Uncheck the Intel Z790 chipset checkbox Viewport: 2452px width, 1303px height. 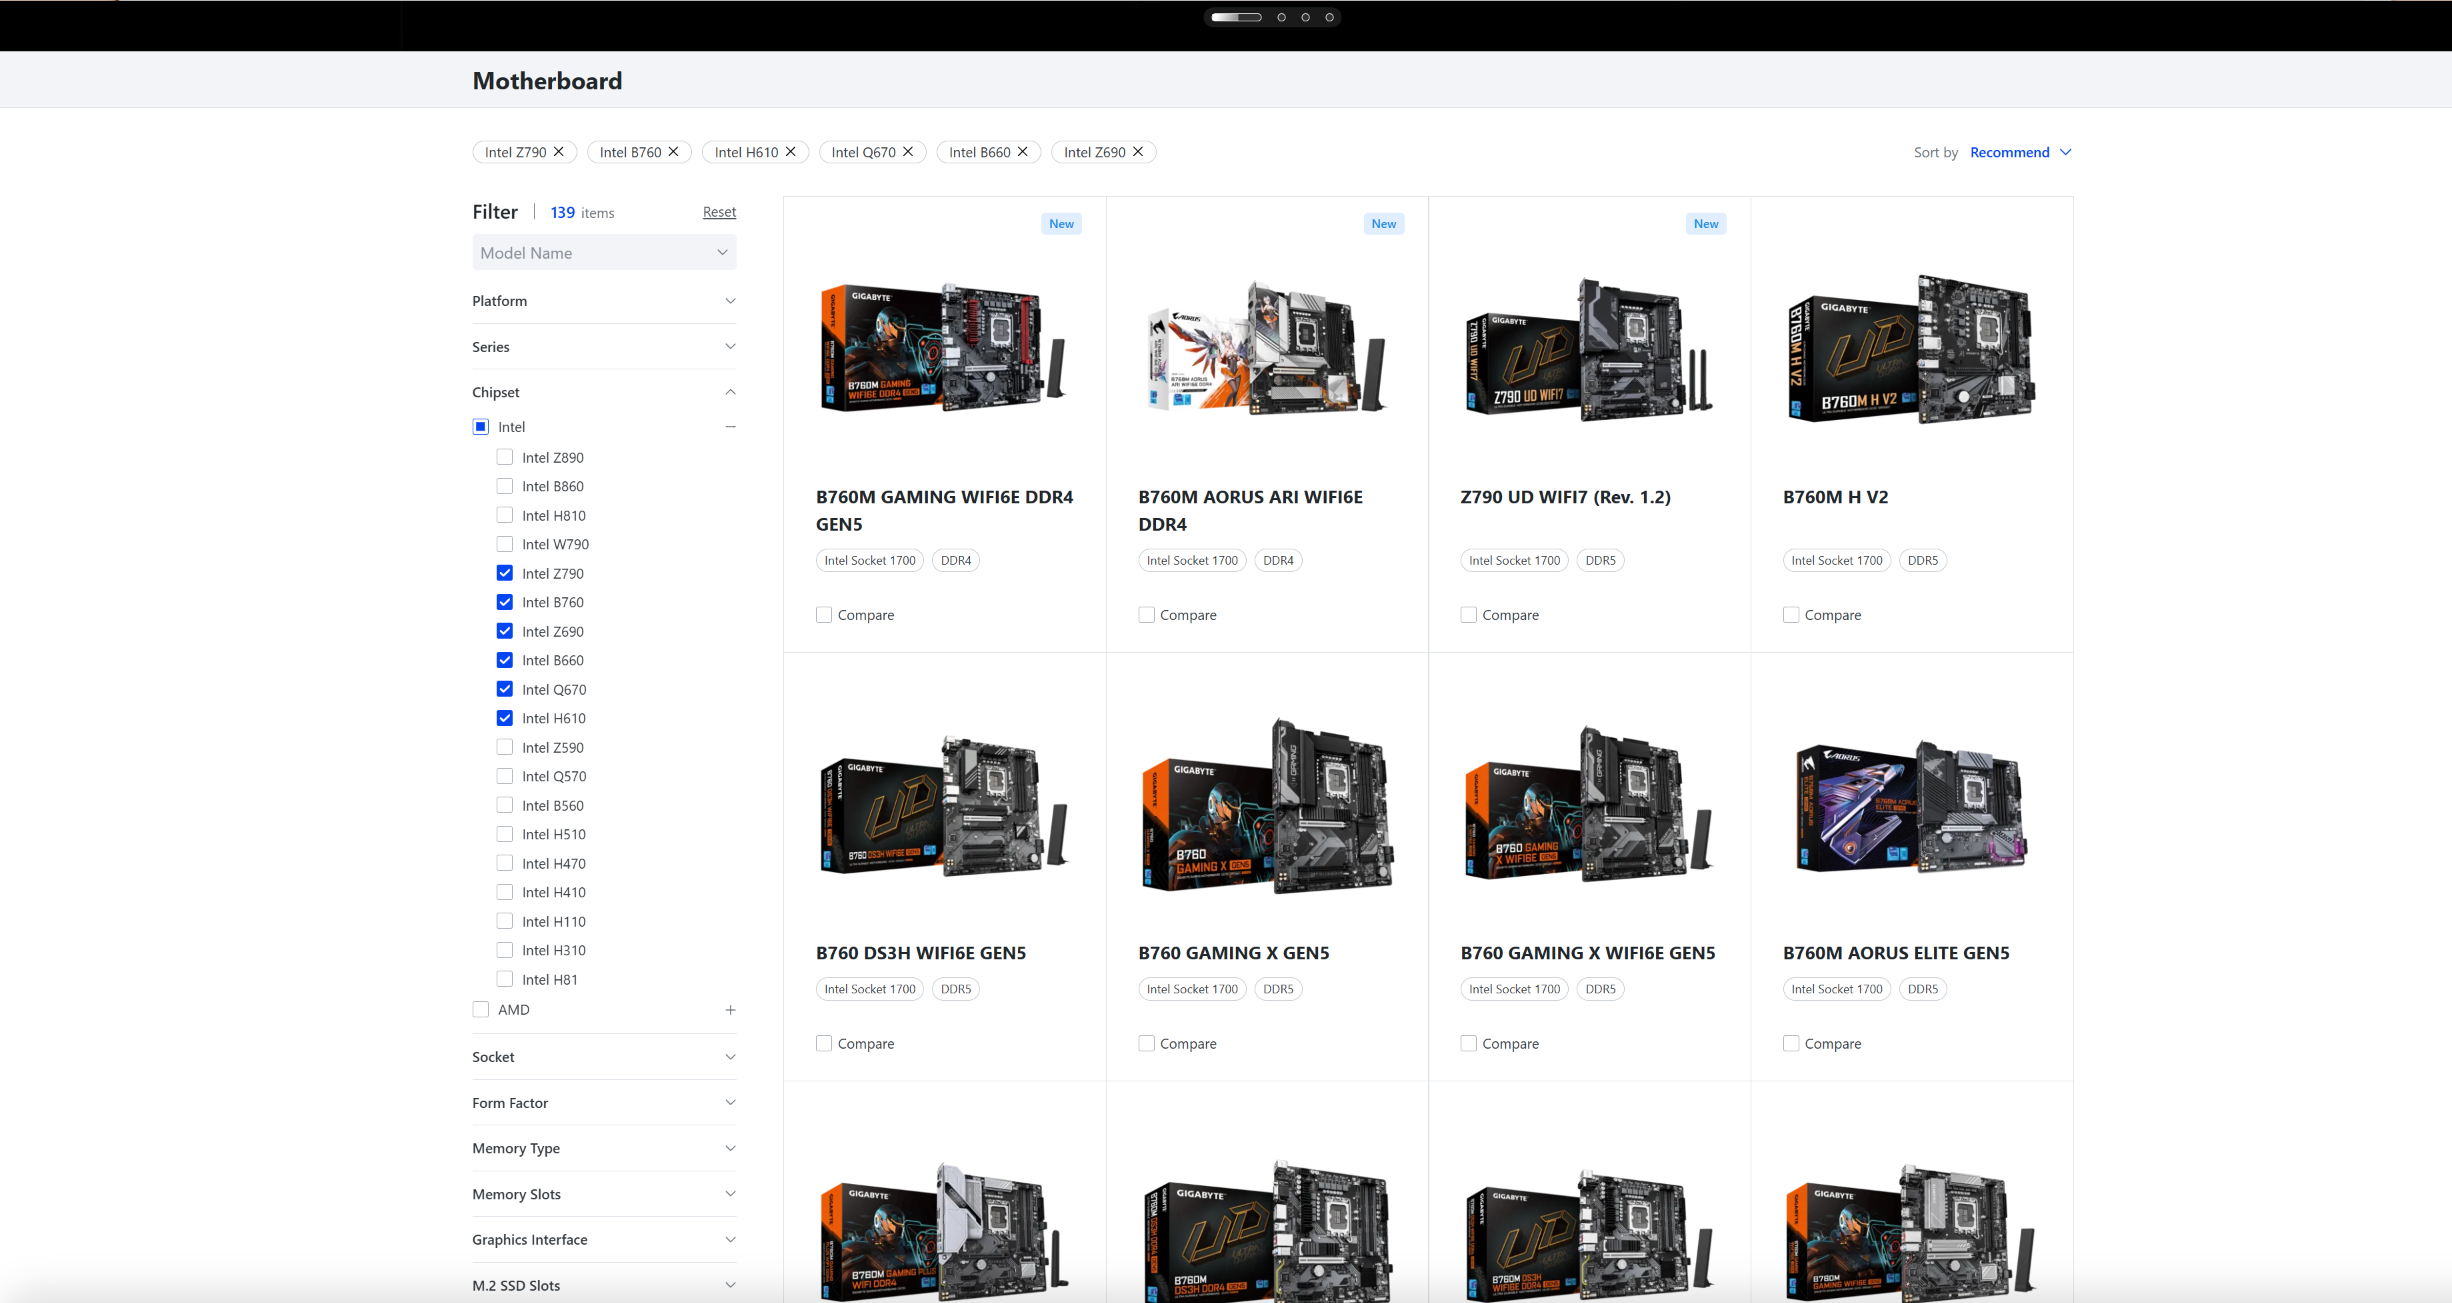505,573
